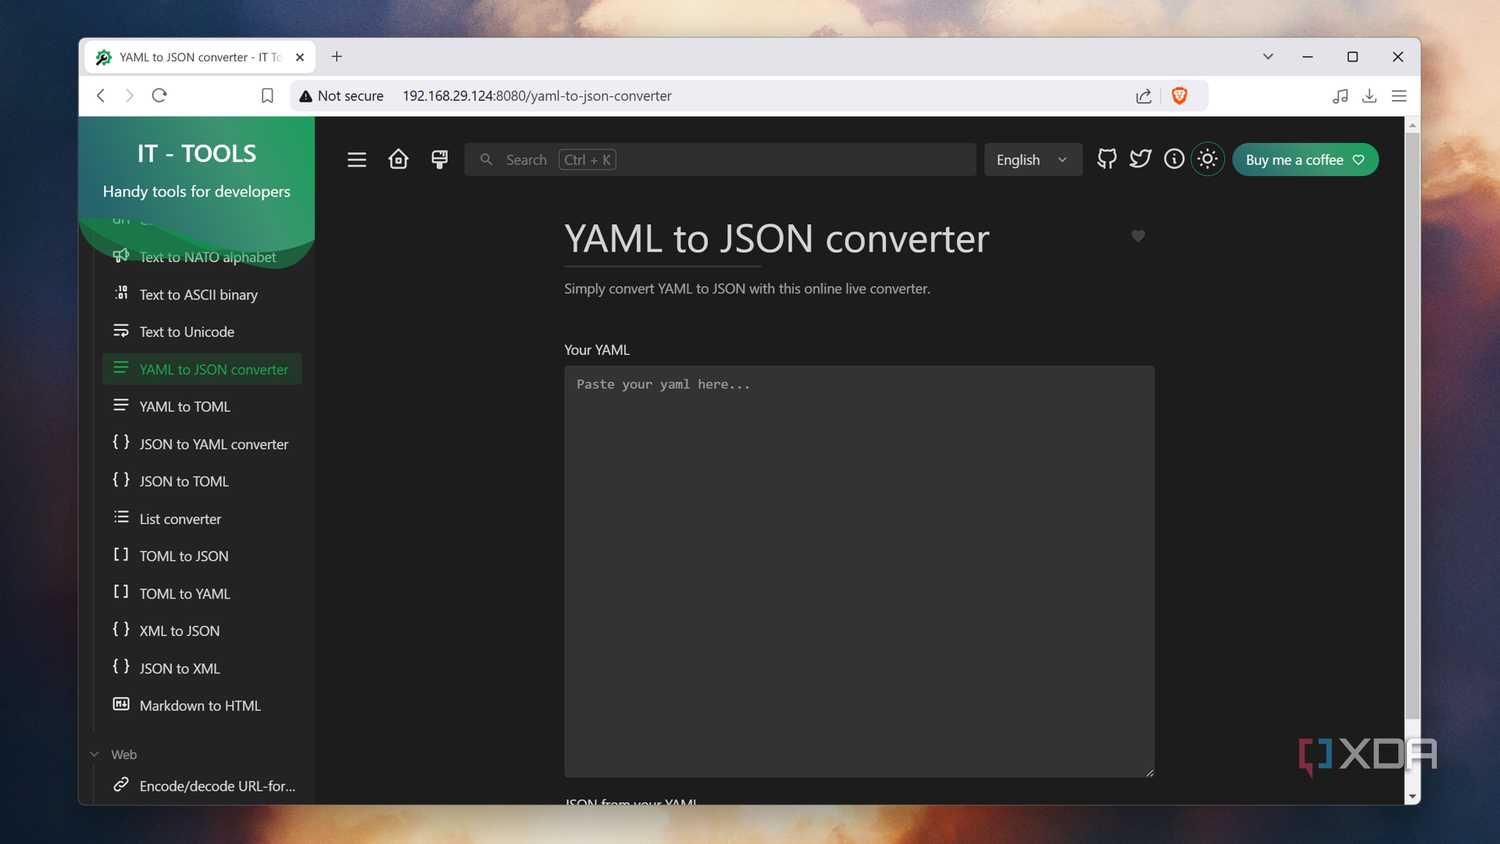Viewport: 1500px width, 844px height.
Task: Bookmark this page
Action: (x=267, y=96)
